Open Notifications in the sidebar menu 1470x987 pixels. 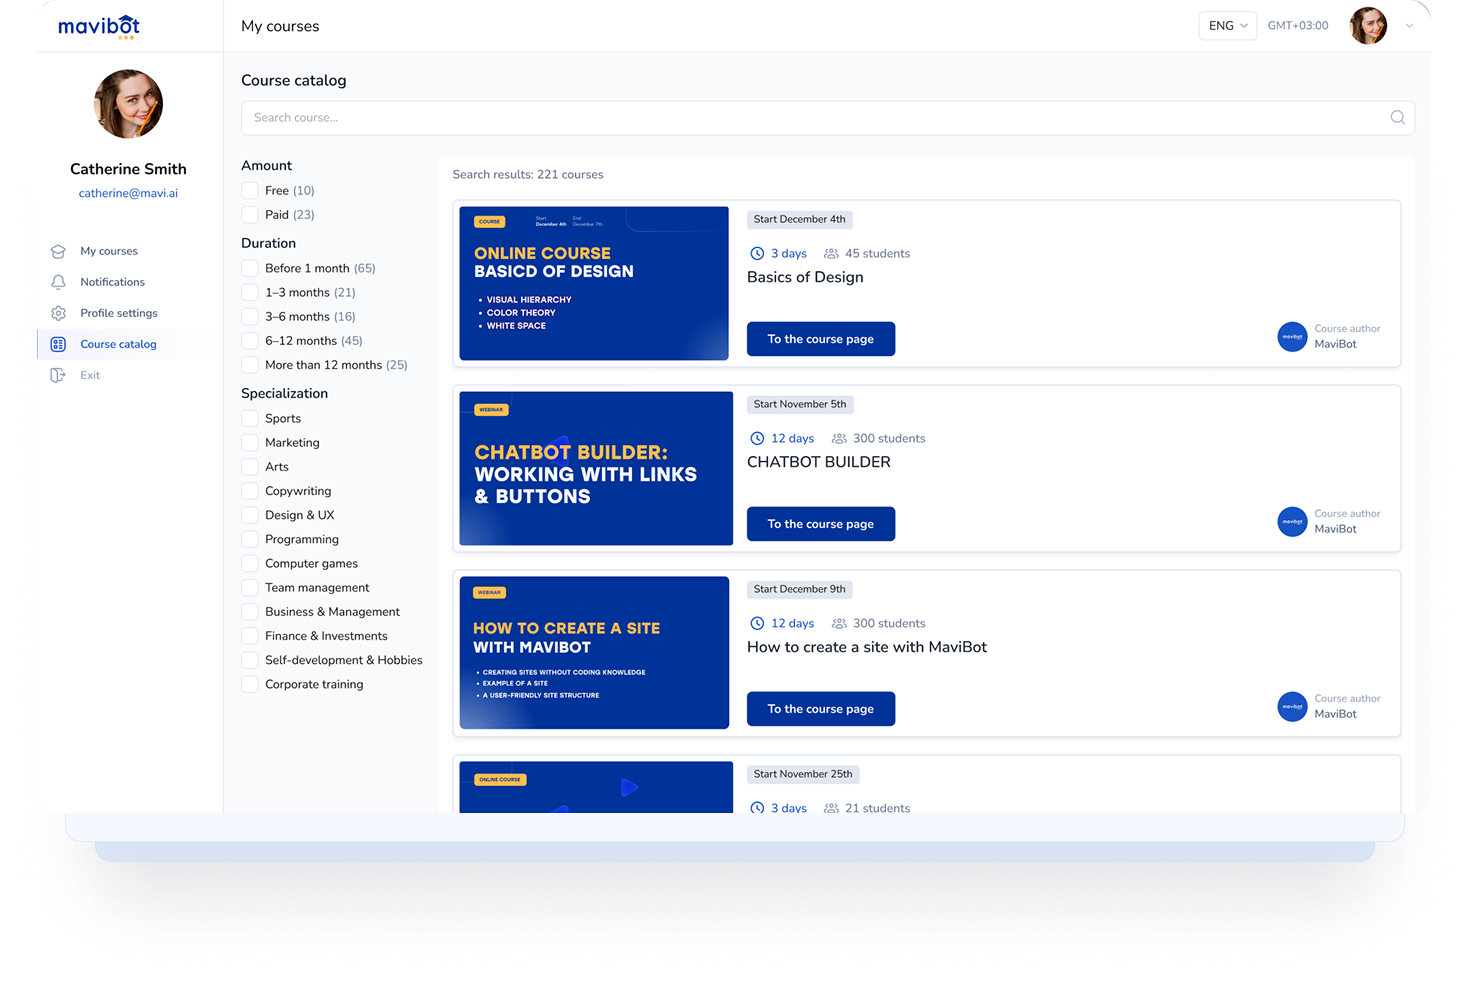click(x=112, y=283)
